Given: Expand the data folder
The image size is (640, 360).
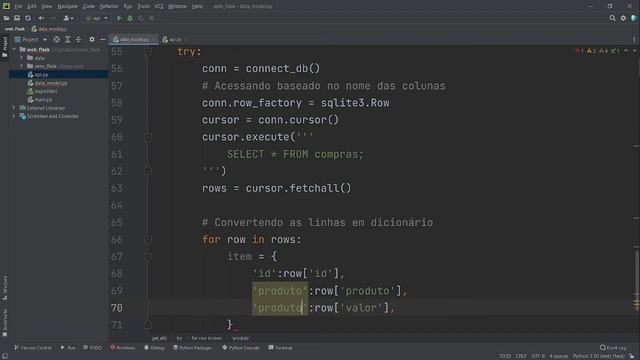Looking at the screenshot, I should click(22, 58).
